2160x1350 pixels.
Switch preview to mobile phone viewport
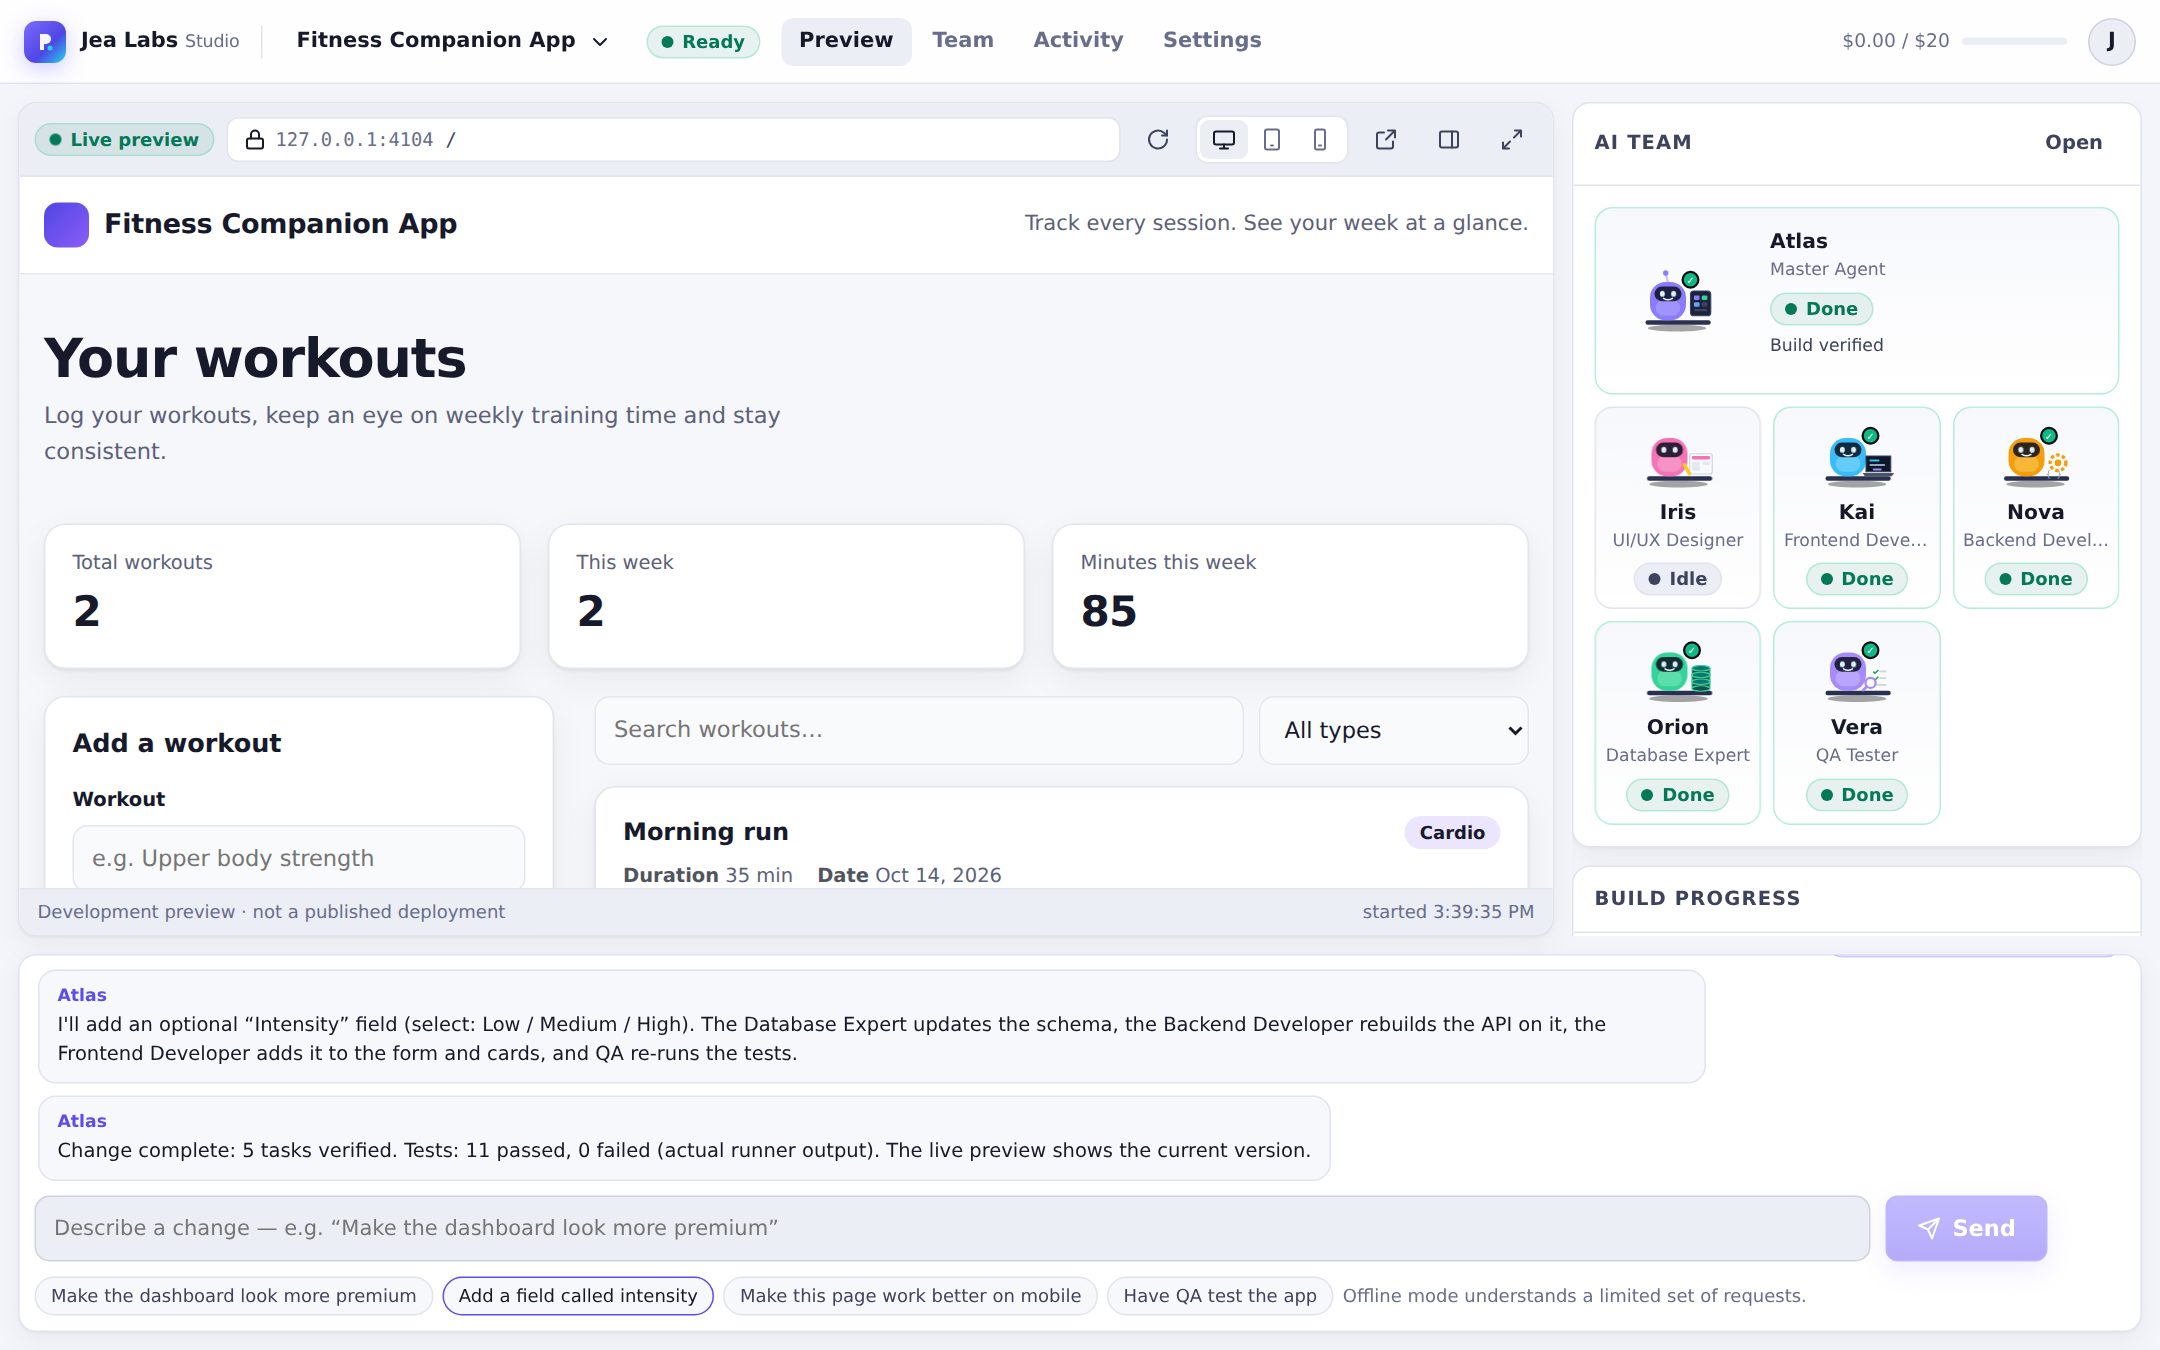tap(1320, 140)
